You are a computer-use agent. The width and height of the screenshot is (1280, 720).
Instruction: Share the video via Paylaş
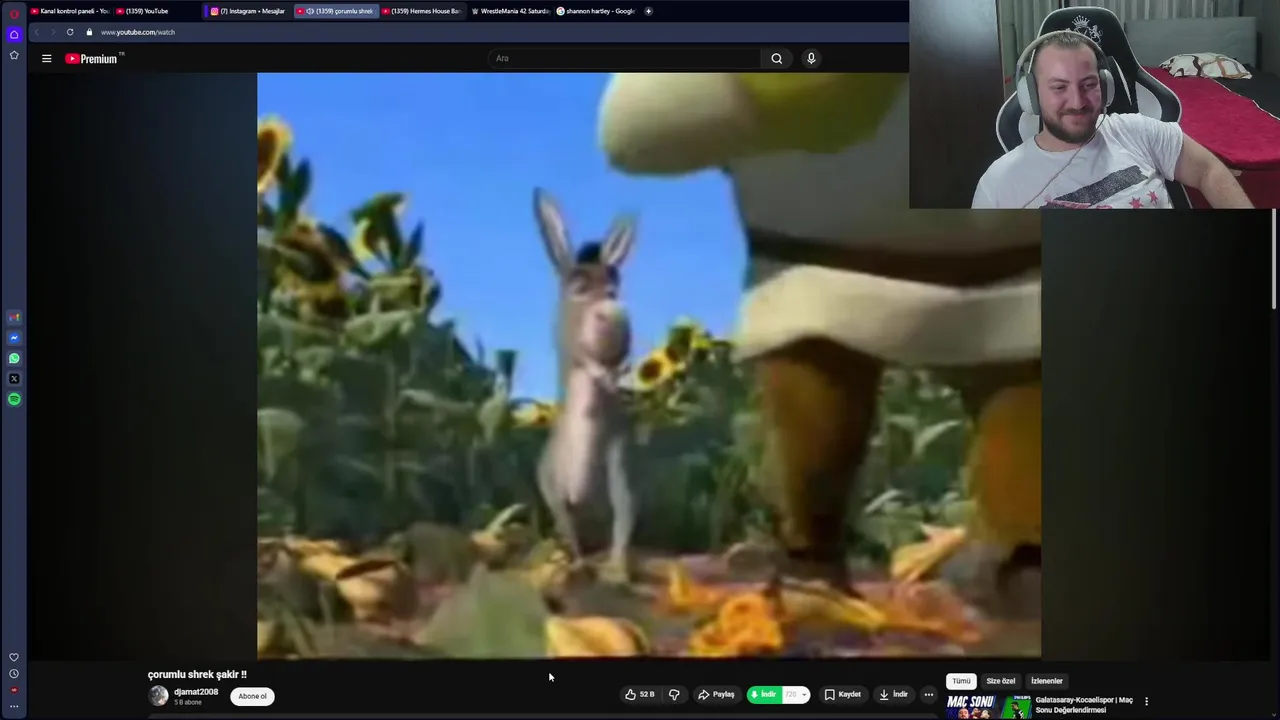[x=716, y=694]
